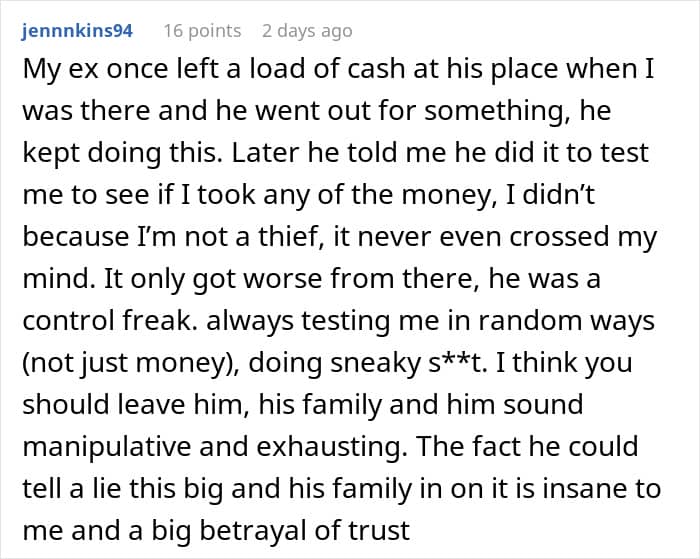Click the "16 points" score label
The image size is (700, 559).
(x=202, y=31)
